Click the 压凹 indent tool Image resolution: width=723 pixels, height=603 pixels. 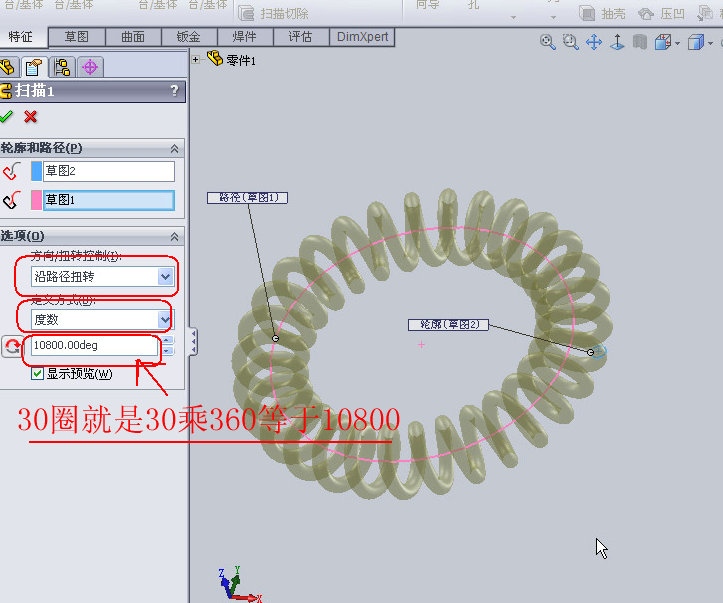661,13
